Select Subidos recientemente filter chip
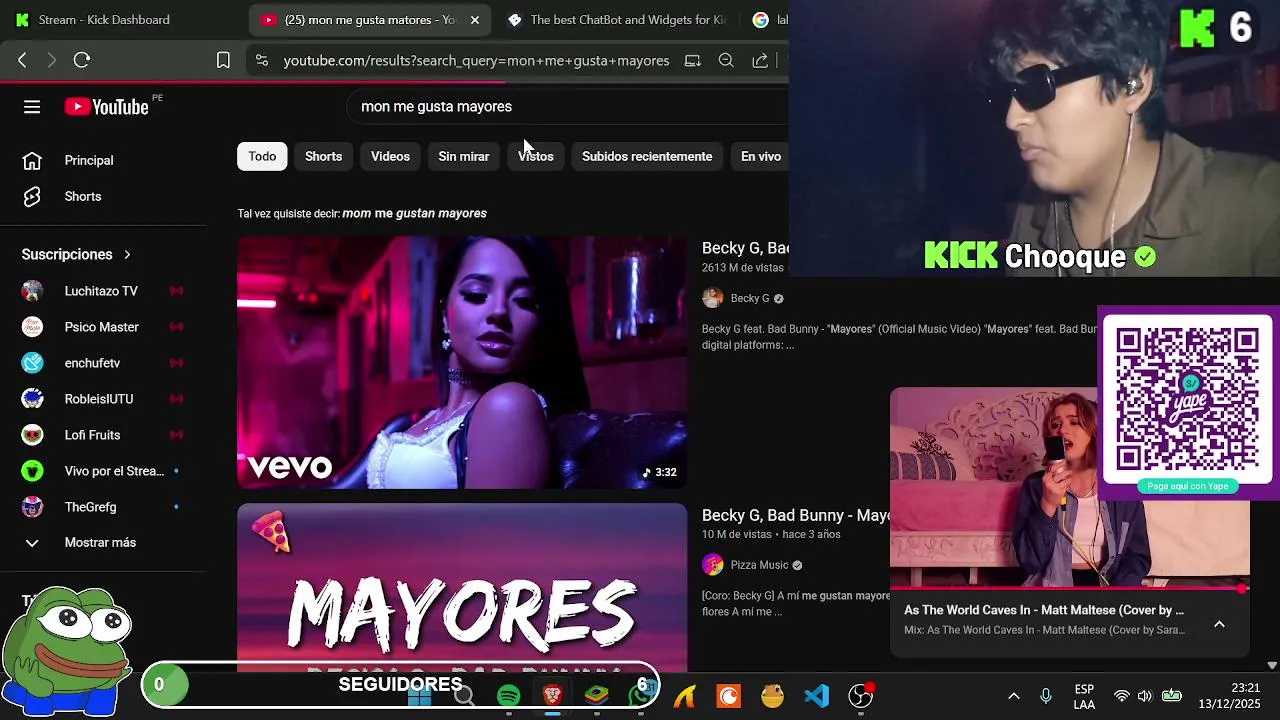The width and height of the screenshot is (1280, 720). [x=647, y=156]
